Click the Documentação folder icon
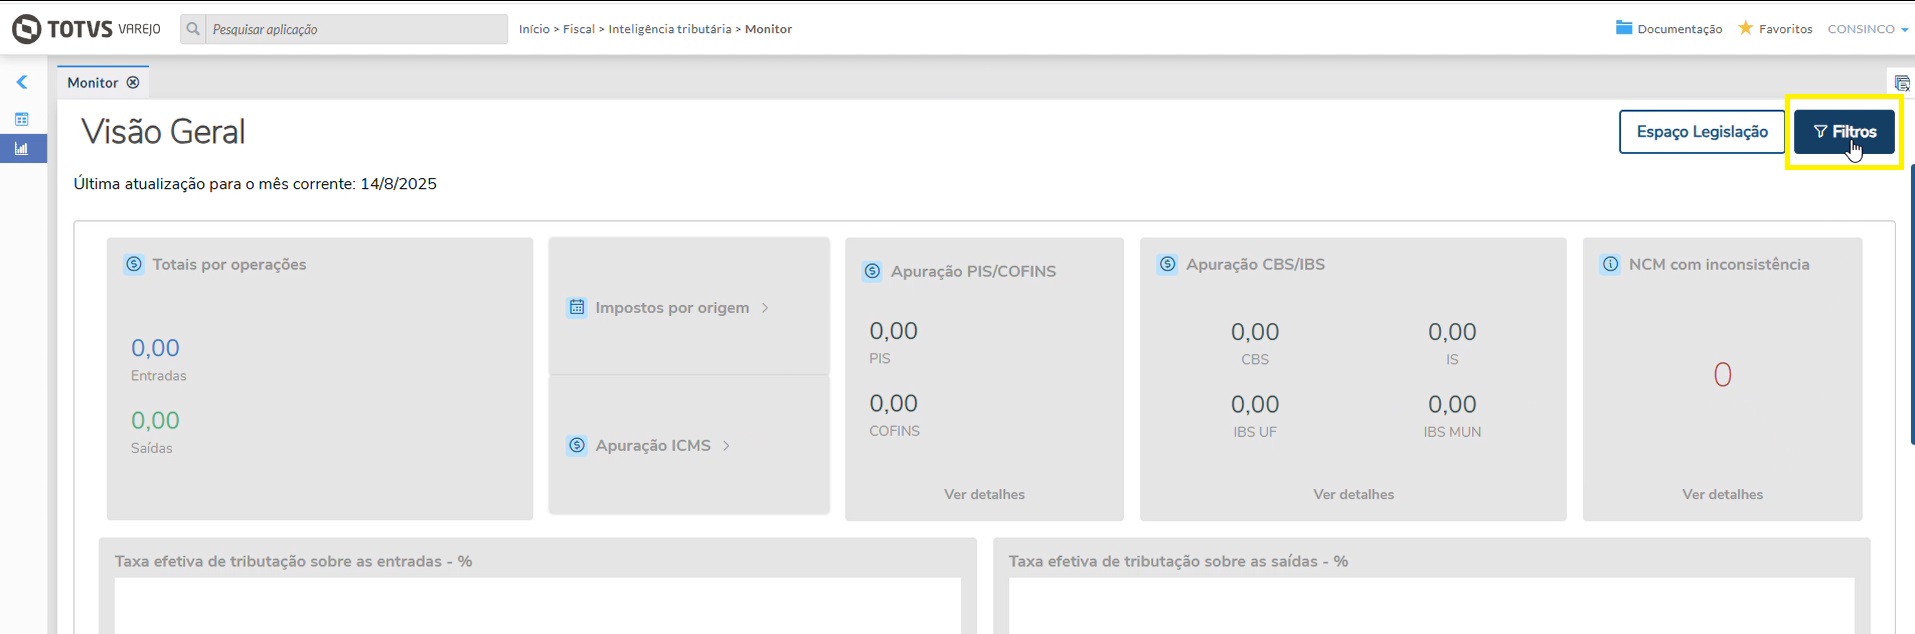1915x634 pixels. click(x=1624, y=28)
